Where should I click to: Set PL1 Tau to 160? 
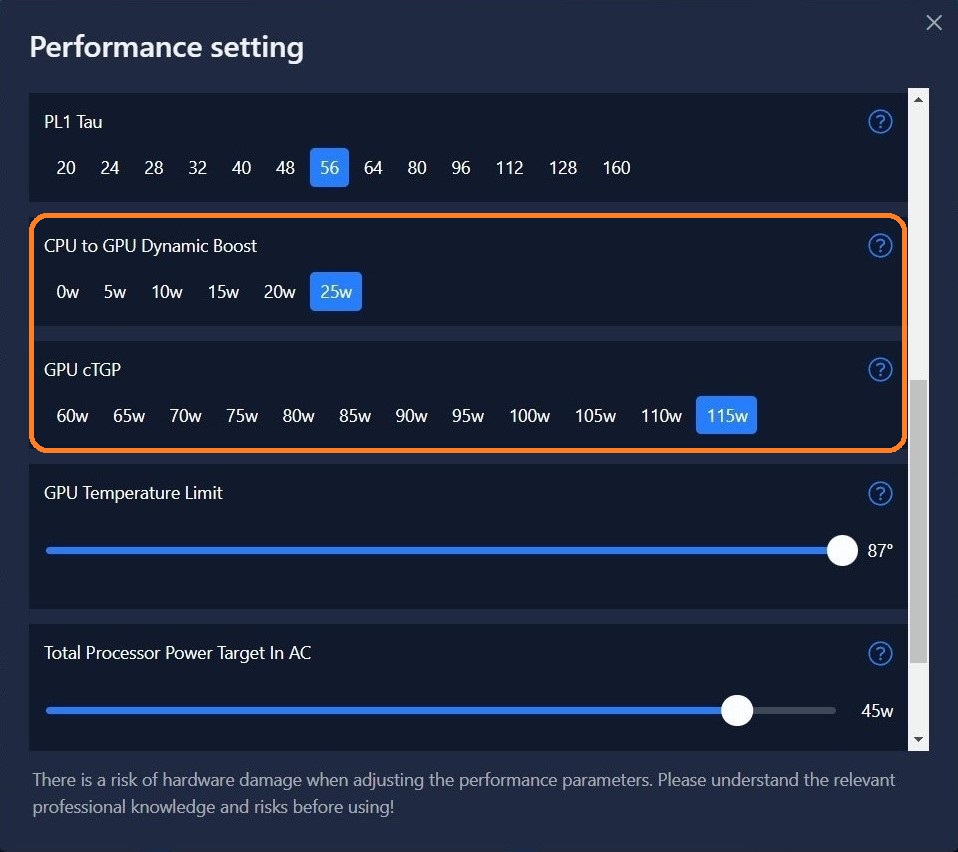click(x=616, y=168)
